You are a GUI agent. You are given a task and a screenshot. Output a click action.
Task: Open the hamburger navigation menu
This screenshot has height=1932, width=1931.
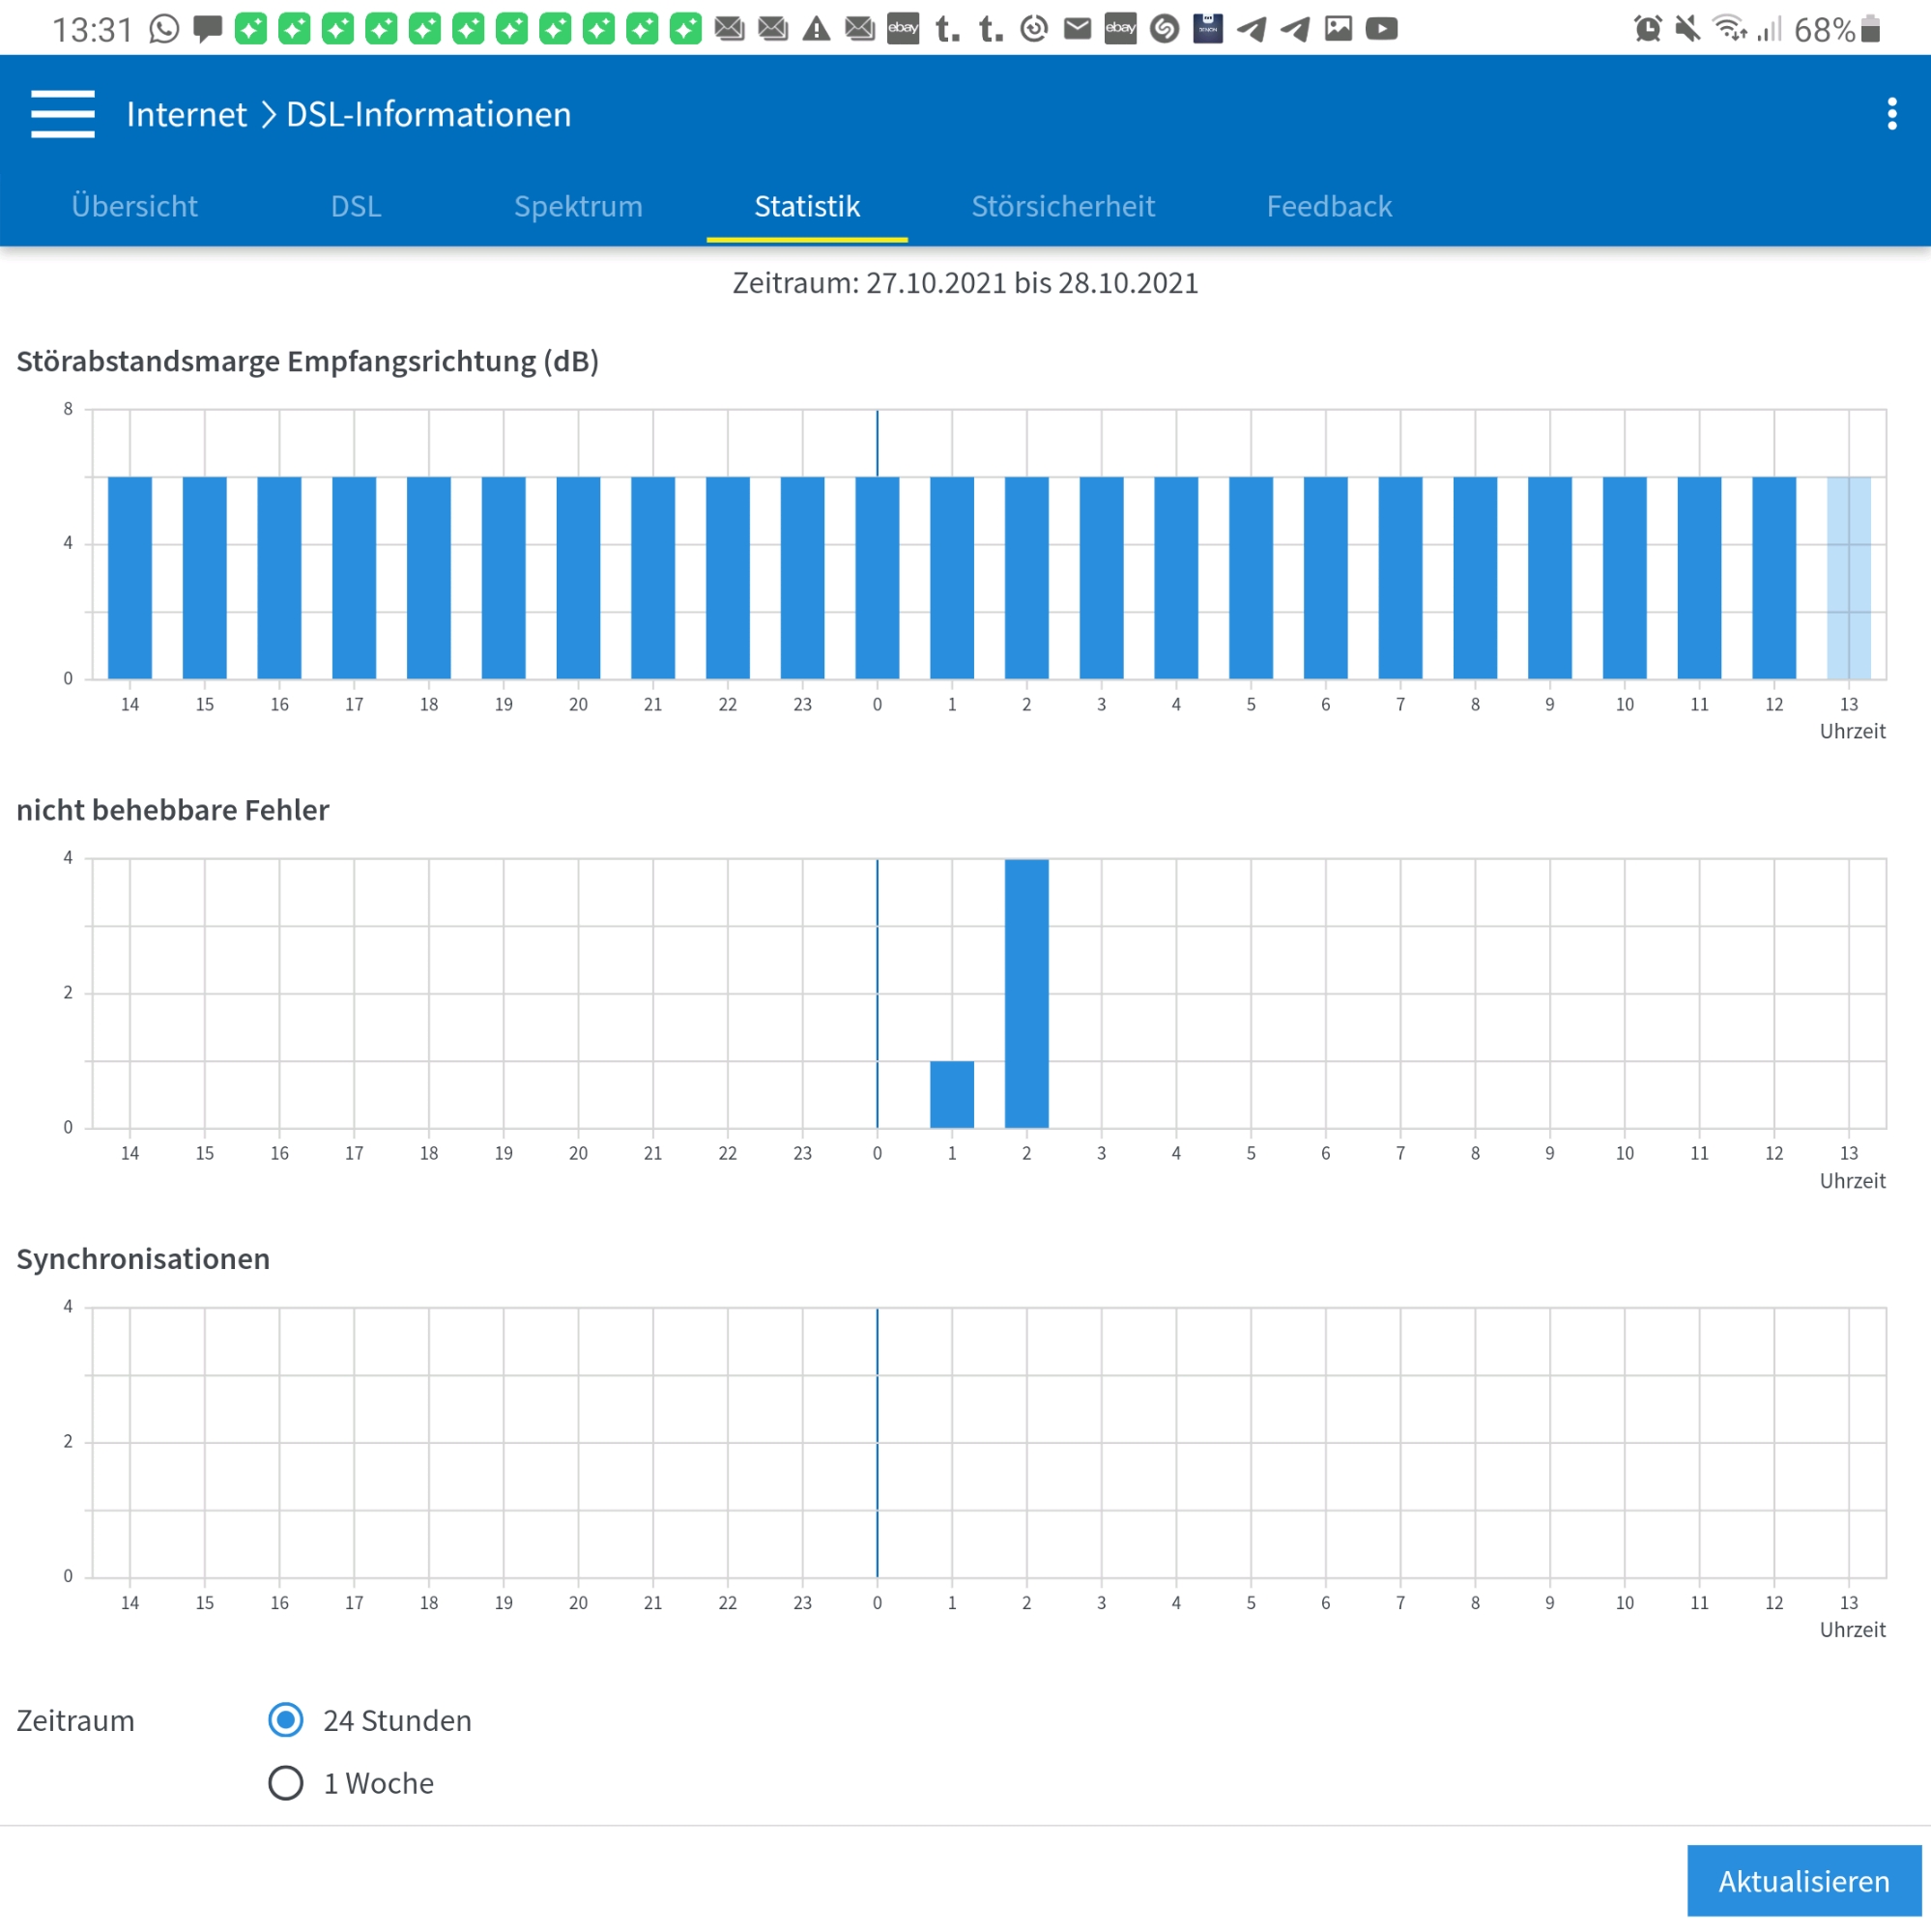click(62, 114)
